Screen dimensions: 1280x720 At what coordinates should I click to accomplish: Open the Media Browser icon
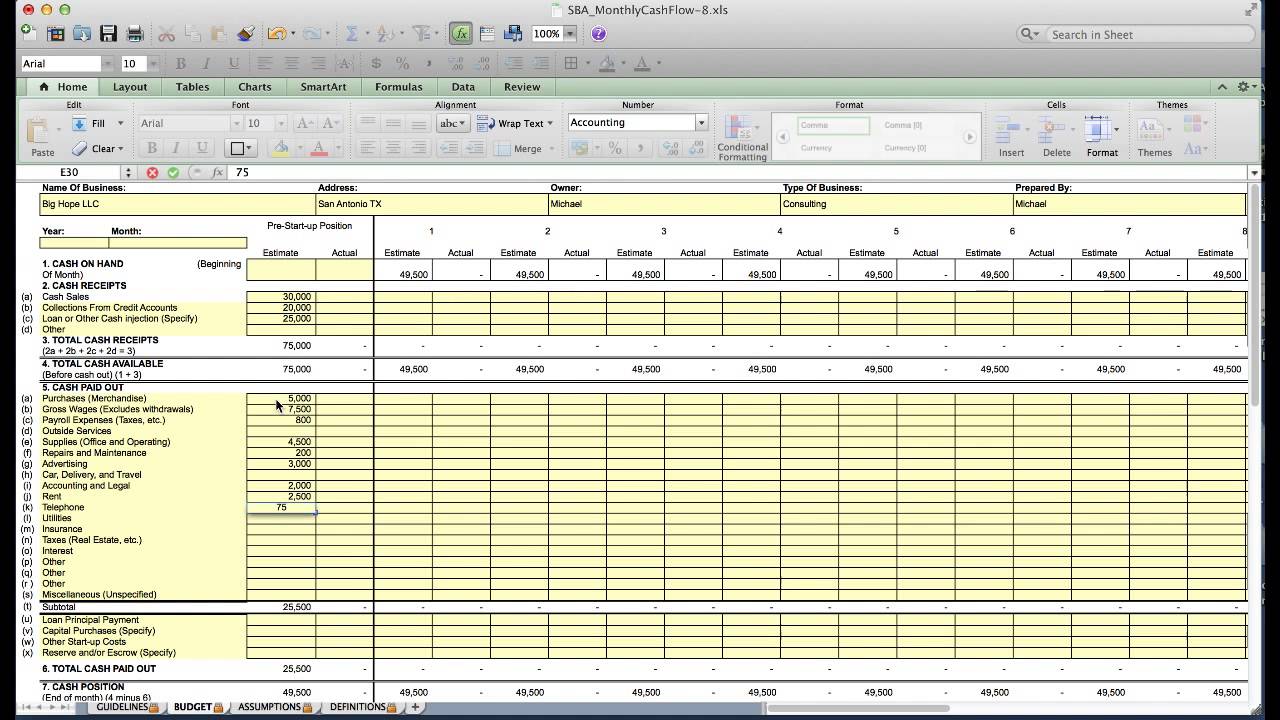click(x=513, y=33)
